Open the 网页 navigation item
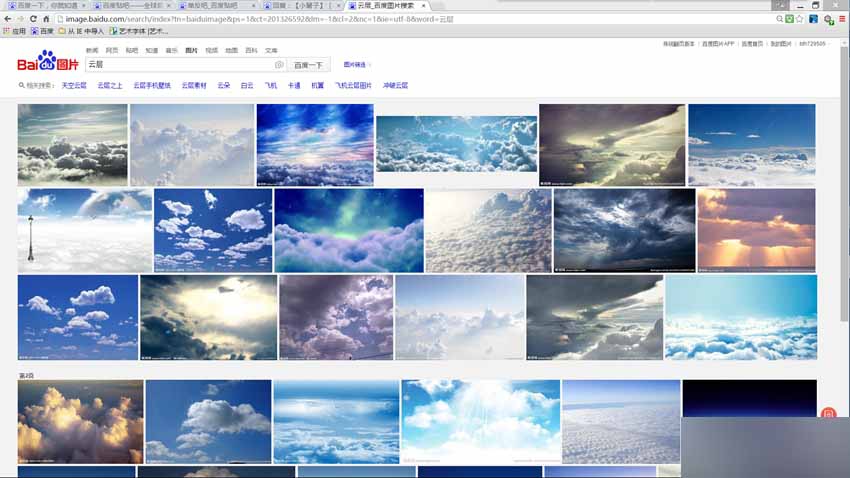 click(x=112, y=50)
